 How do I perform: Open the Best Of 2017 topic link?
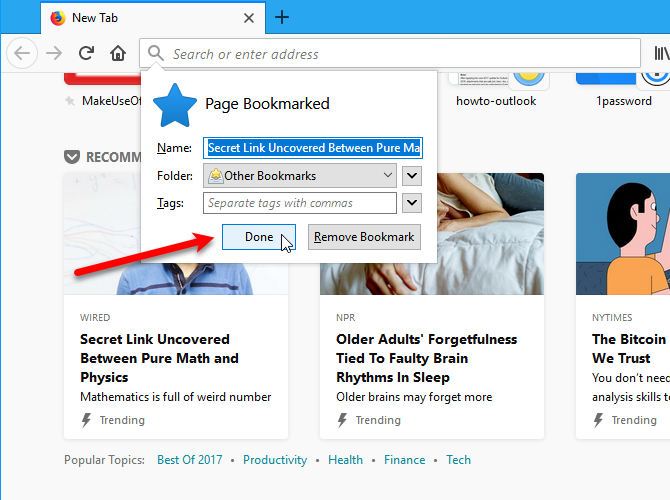click(x=190, y=460)
